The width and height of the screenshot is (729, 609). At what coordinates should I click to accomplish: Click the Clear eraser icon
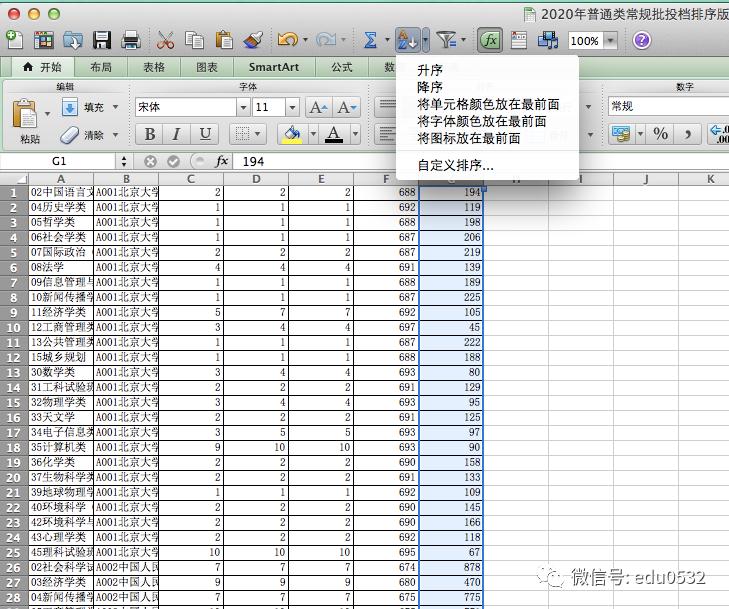click(x=70, y=135)
